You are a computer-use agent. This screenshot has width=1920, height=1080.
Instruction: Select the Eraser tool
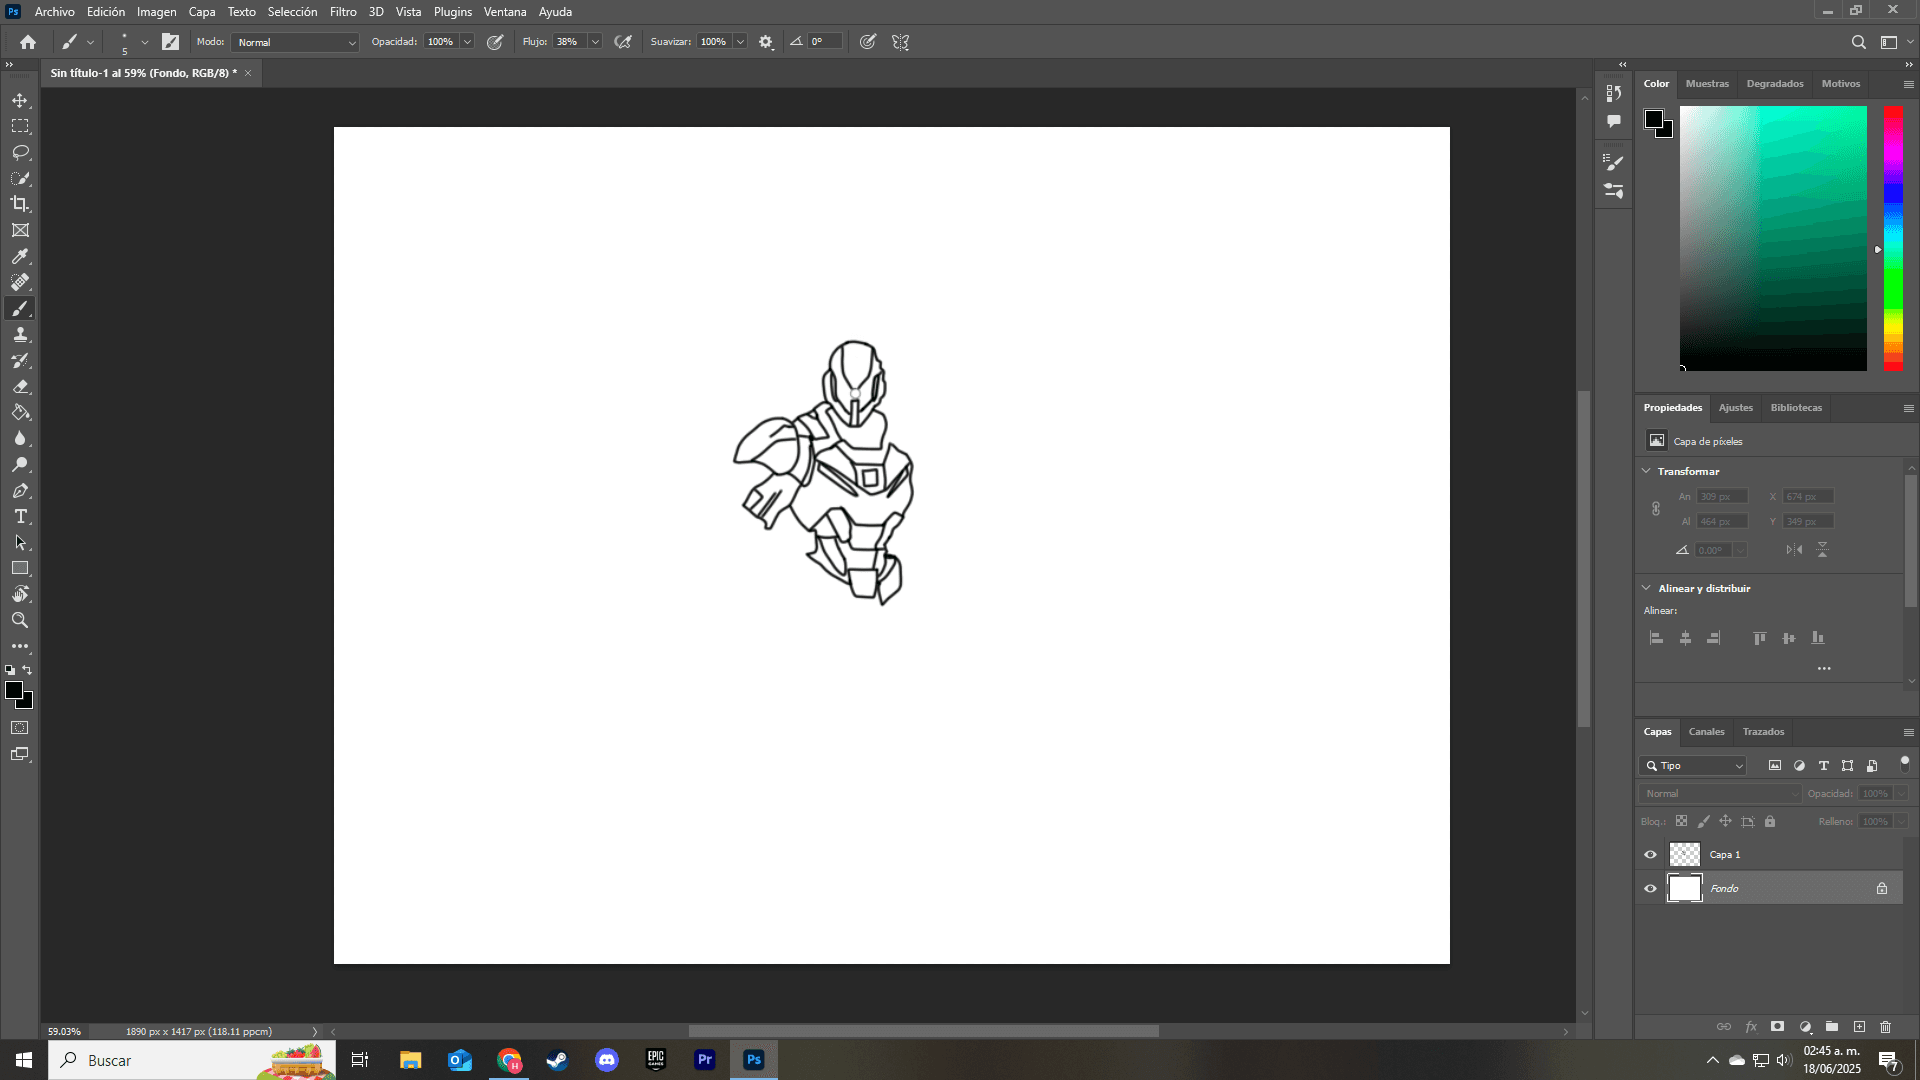[x=20, y=386]
